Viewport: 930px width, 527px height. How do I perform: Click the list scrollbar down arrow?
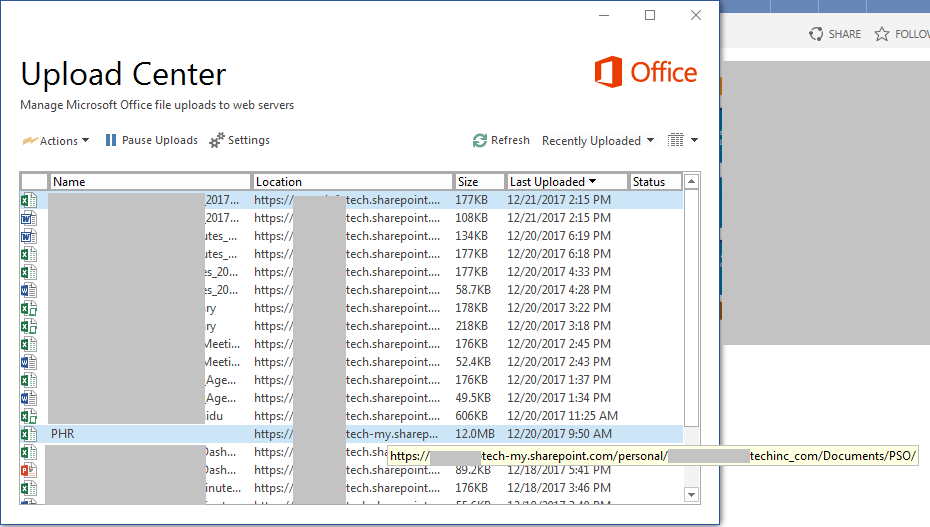point(692,494)
